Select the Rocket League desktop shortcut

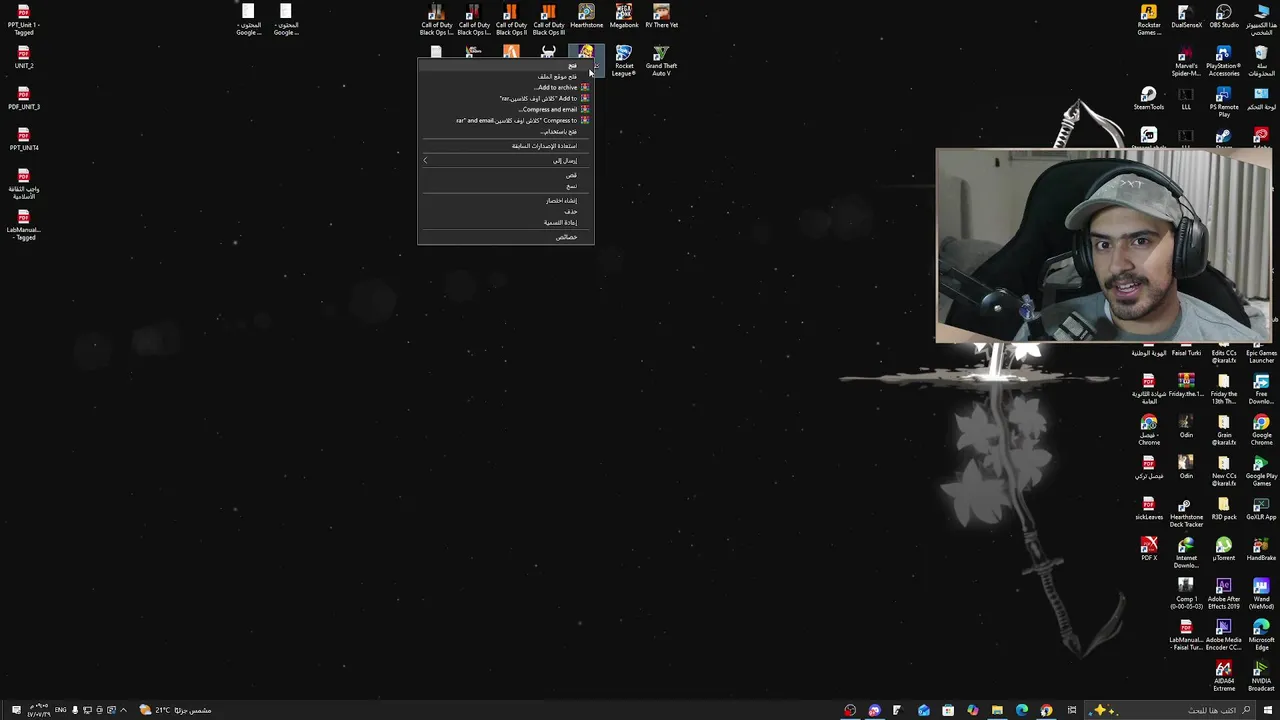(624, 61)
